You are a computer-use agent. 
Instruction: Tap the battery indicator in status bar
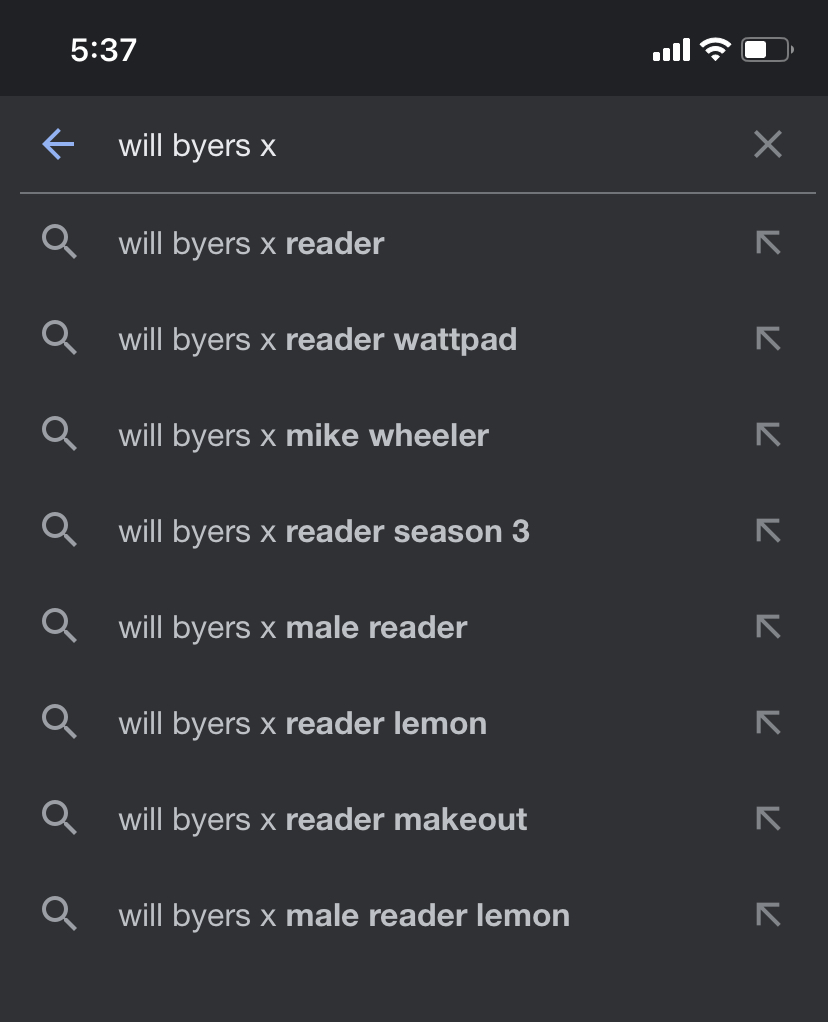(767, 49)
